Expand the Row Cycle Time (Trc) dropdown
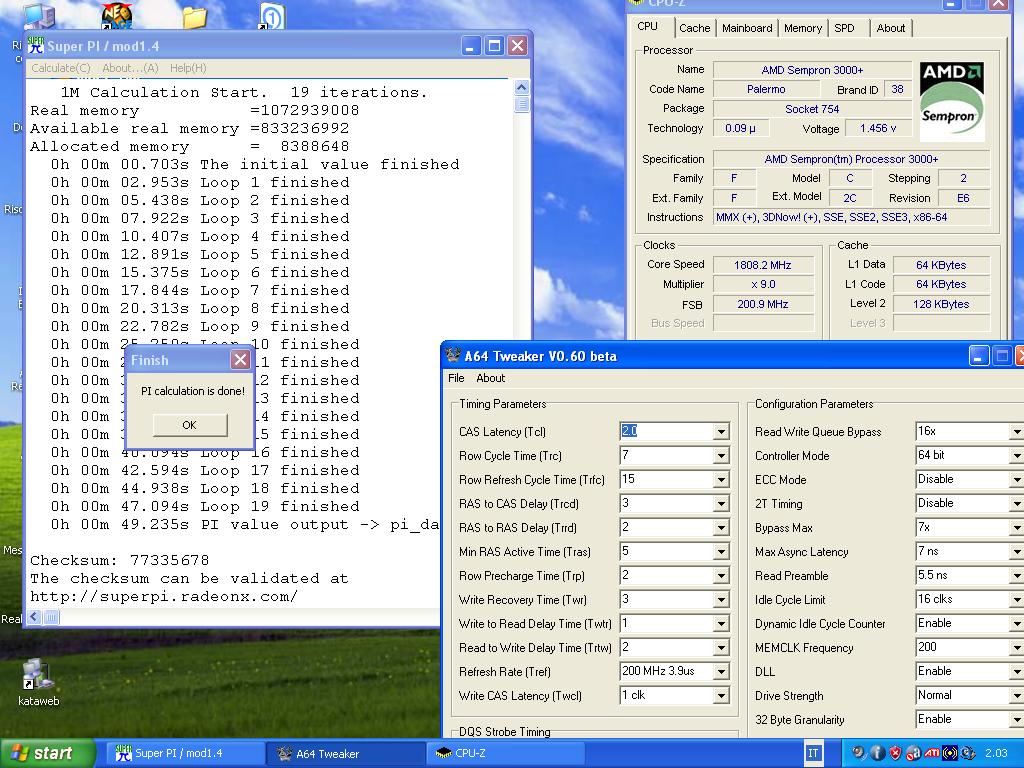1024x768 pixels. tap(721, 456)
